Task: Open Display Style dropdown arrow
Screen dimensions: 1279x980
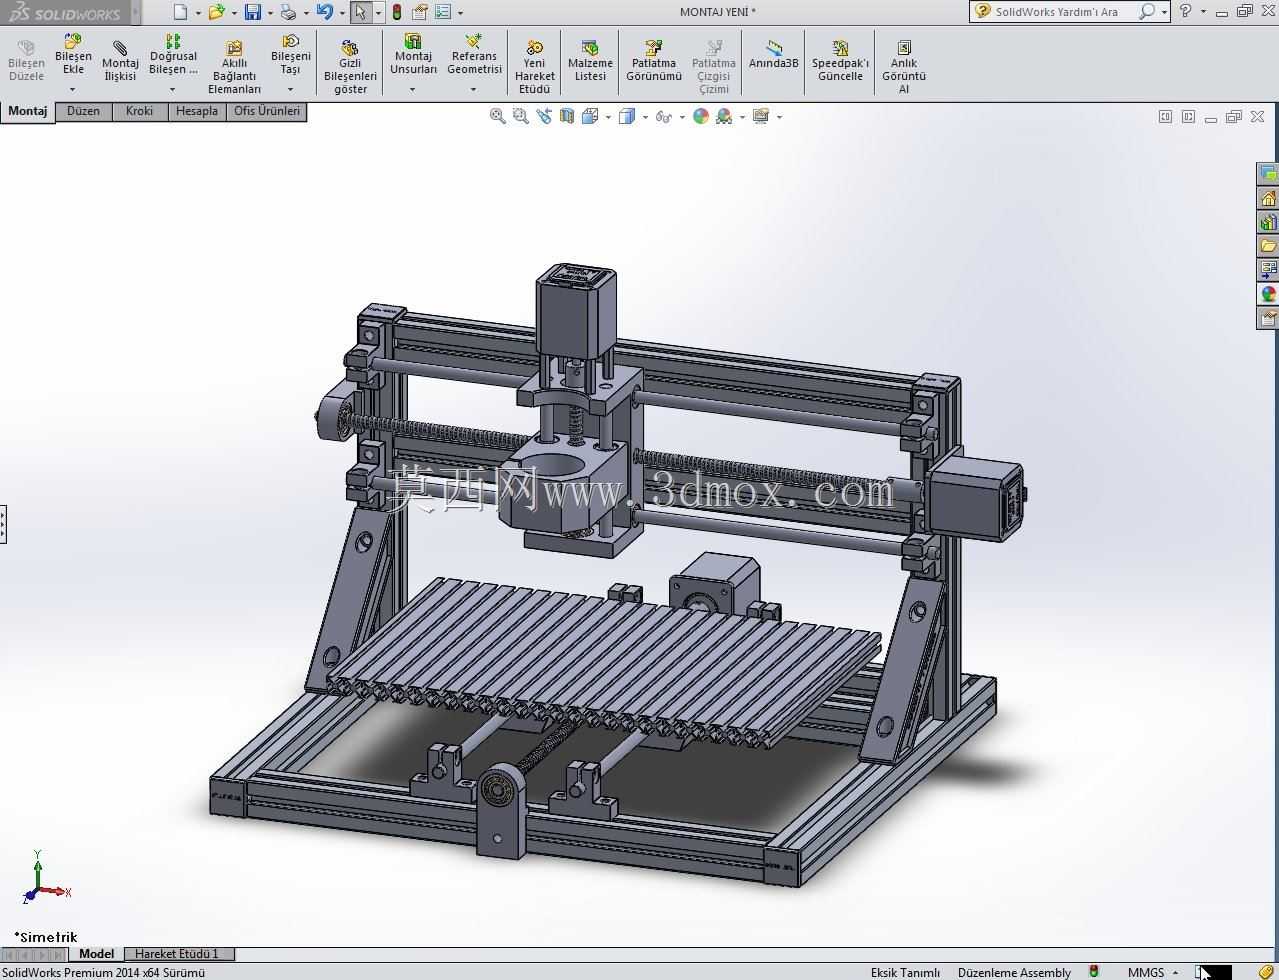Action: point(645,117)
